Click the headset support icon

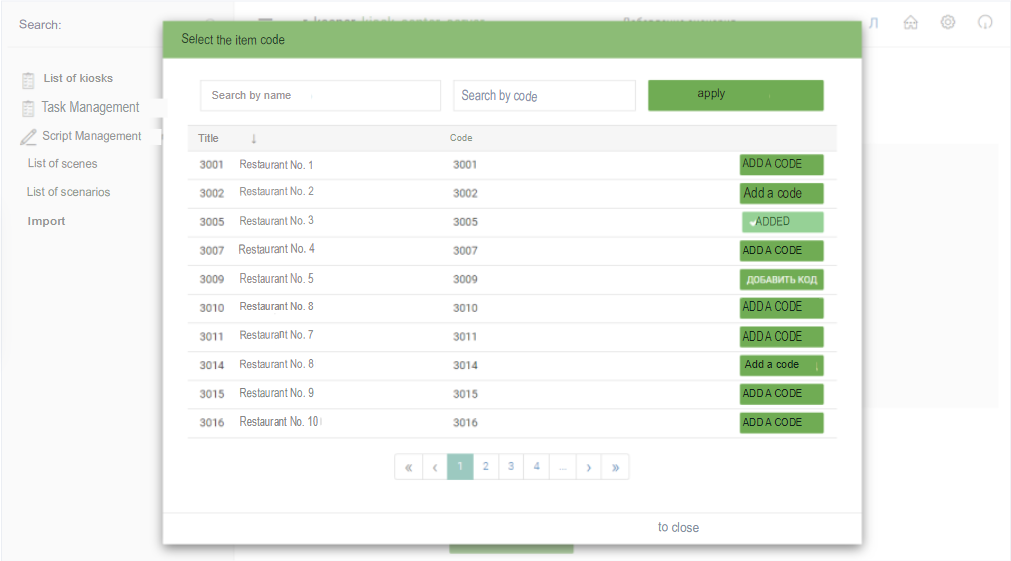(985, 22)
